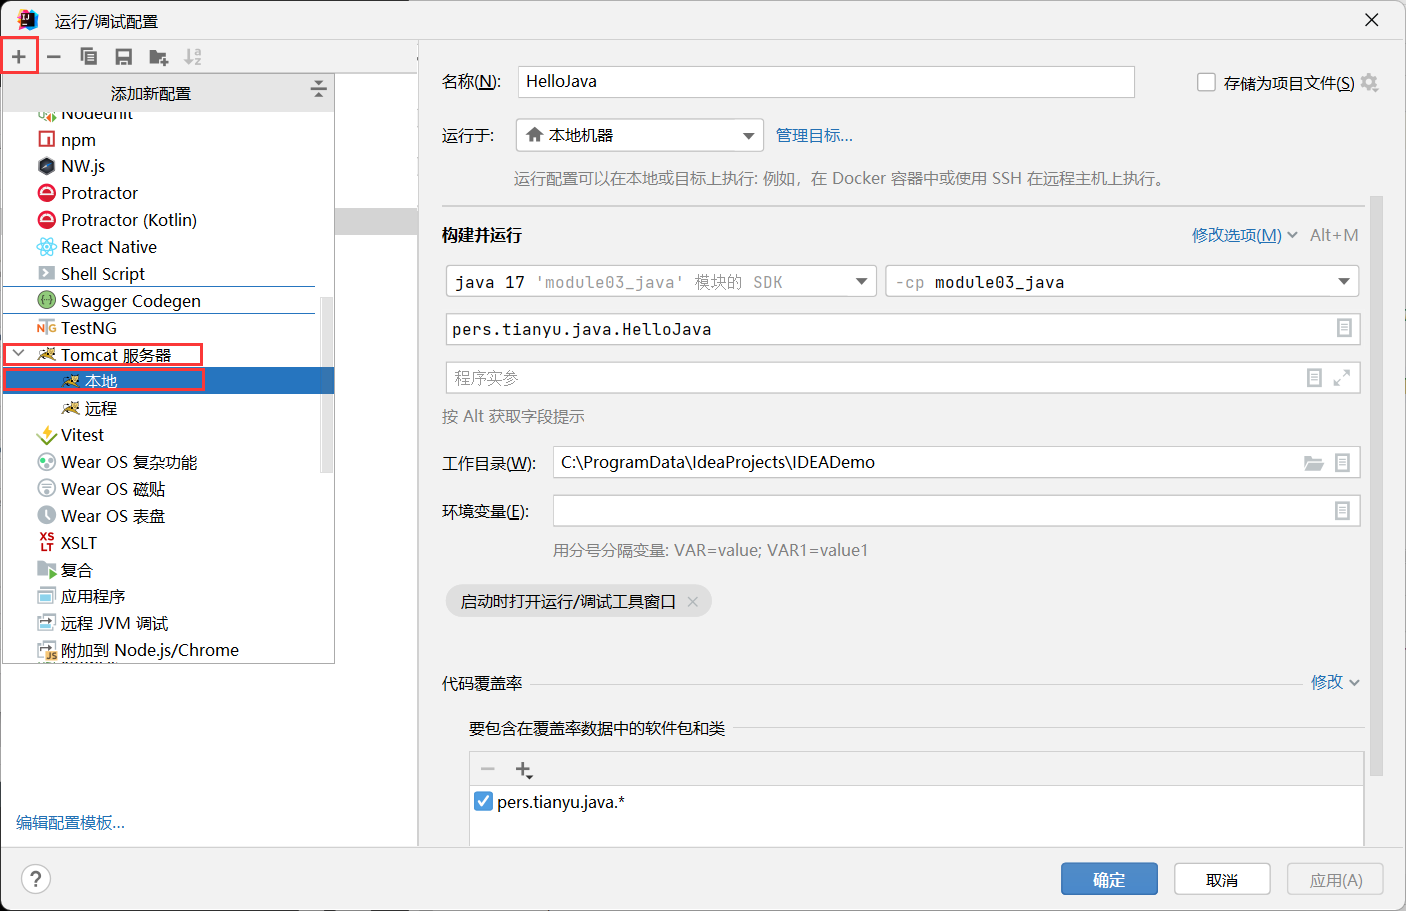Click edit icon in environment variables field
Screen dimensions: 1406x911
[1342, 511]
